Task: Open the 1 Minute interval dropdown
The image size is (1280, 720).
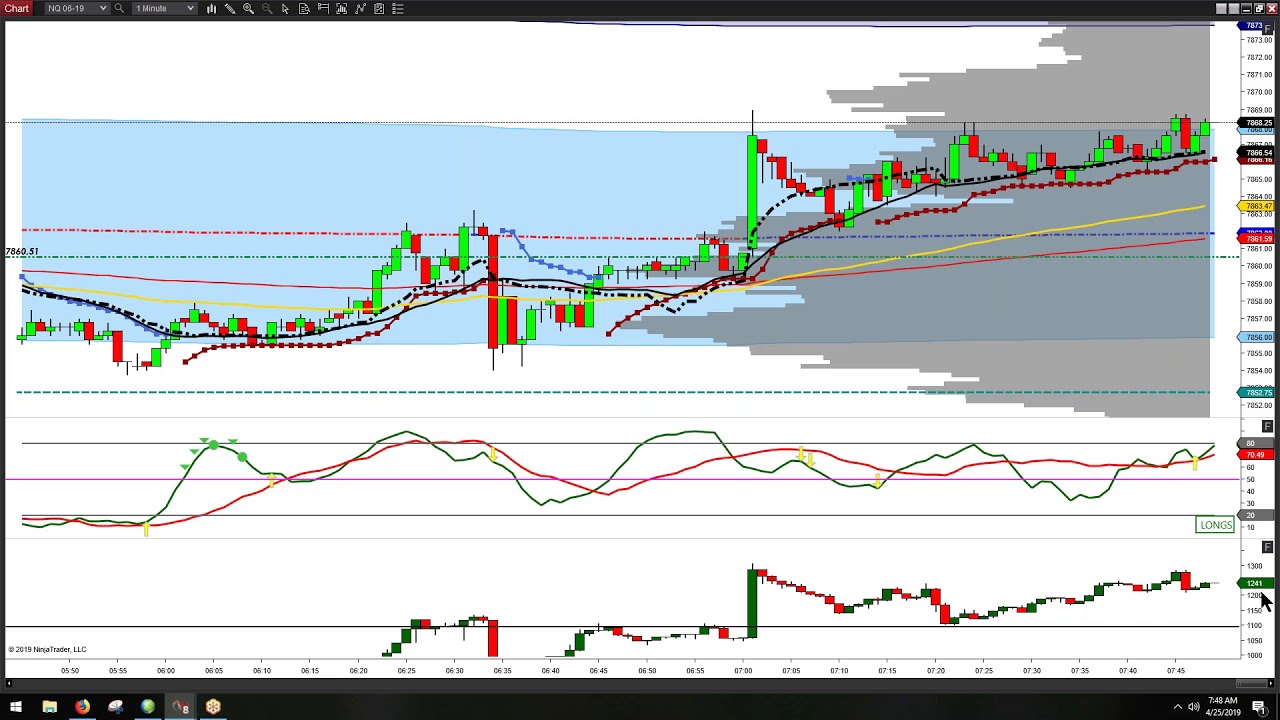Action: pyautogui.click(x=165, y=8)
